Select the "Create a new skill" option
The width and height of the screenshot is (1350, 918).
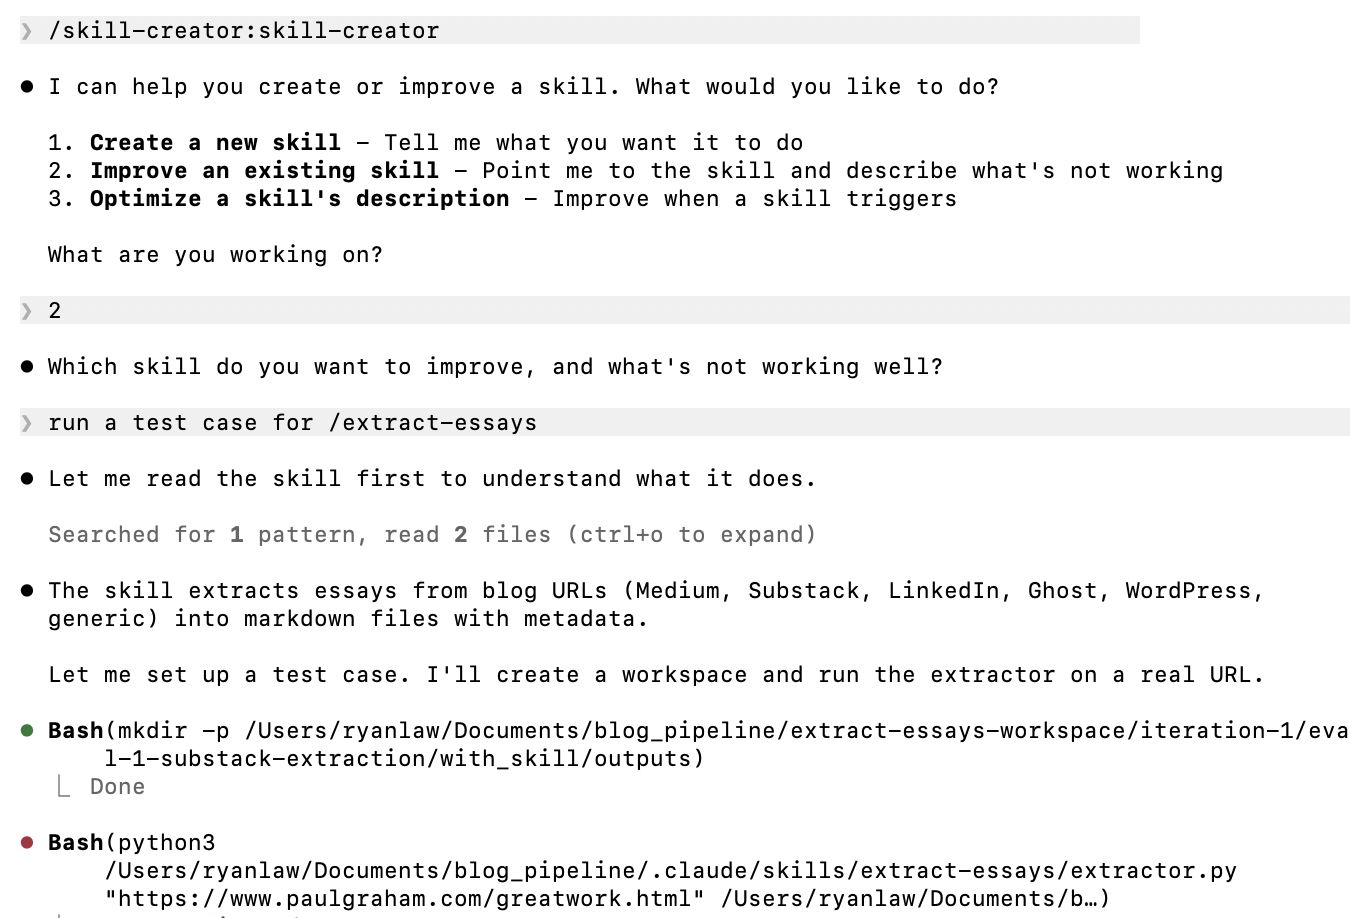click(215, 143)
